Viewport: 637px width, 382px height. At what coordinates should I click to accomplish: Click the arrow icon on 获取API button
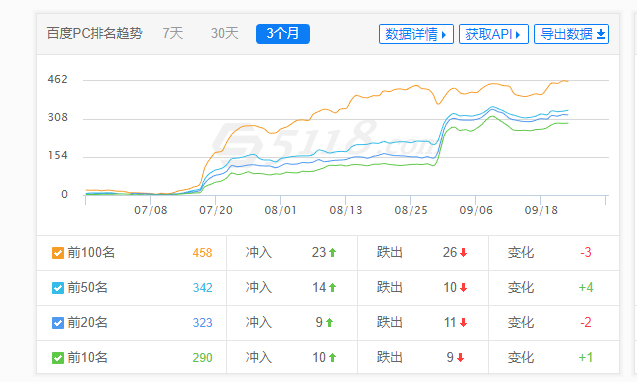(x=518, y=35)
